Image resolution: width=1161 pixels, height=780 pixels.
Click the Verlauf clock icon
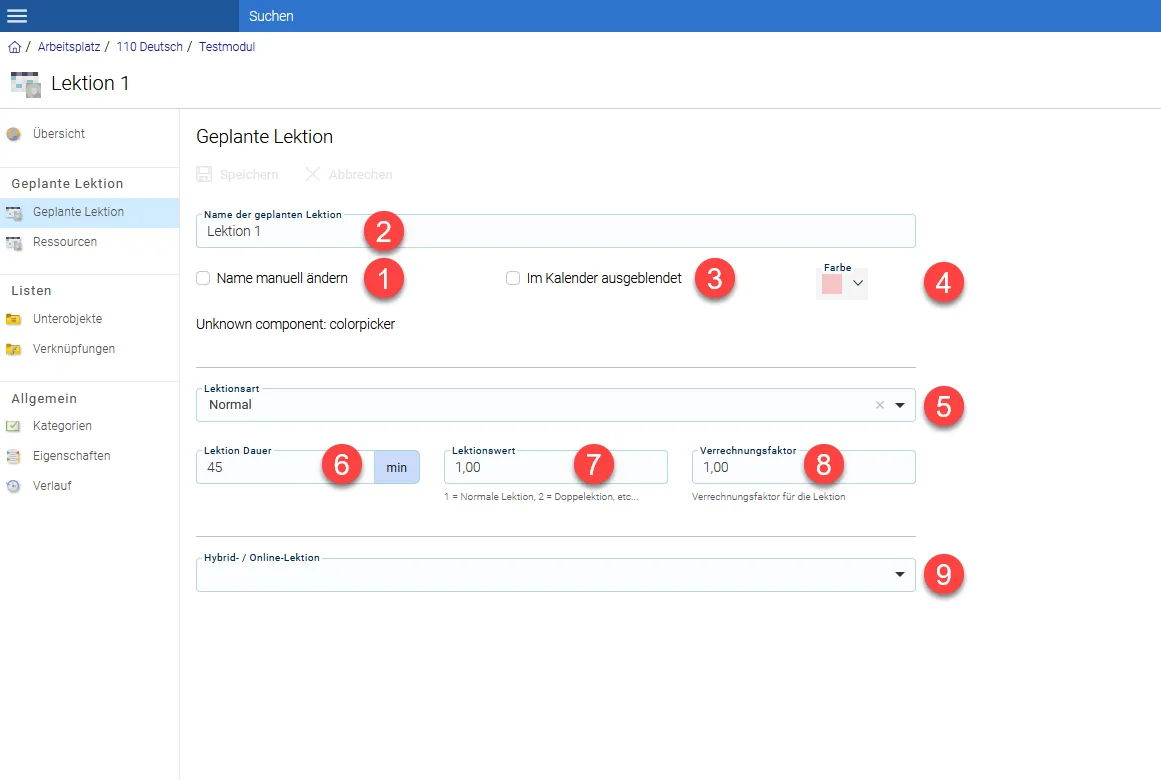tap(13, 486)
